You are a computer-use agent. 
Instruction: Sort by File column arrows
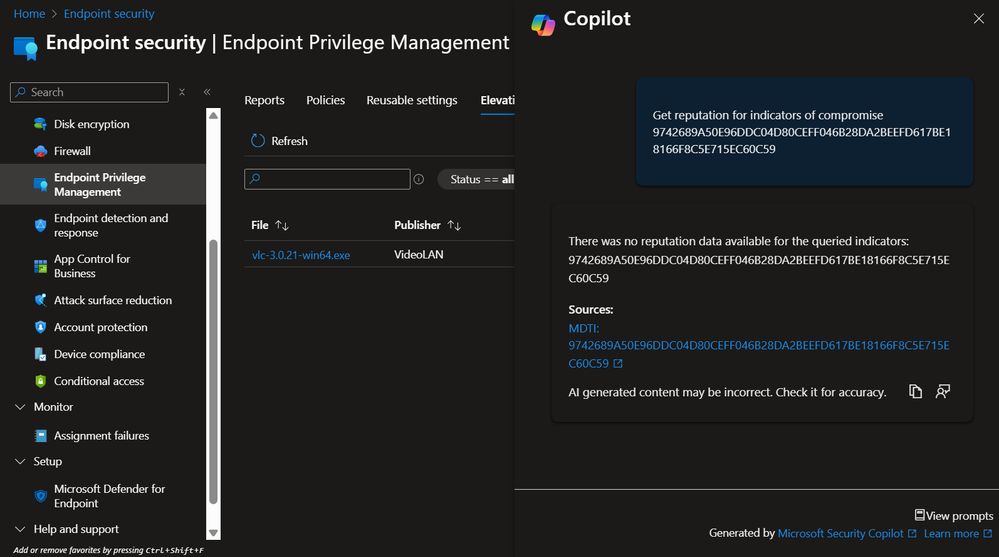point(282,225)
